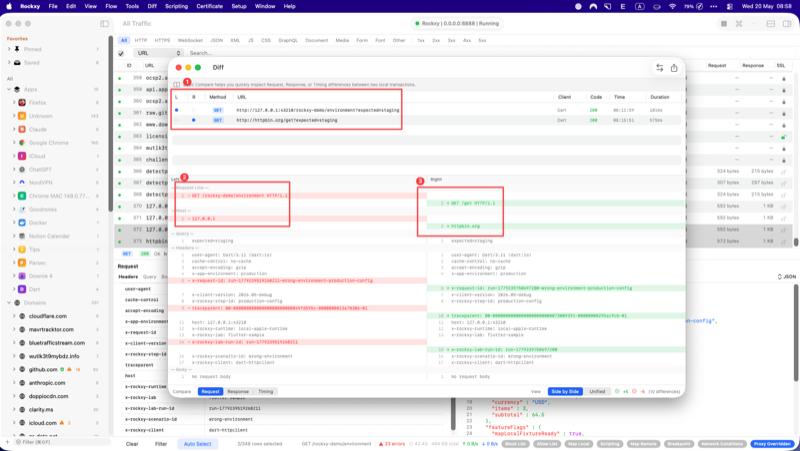
Task: Switch Diff compare to Response tab
Action: click(x=238, y=391)
